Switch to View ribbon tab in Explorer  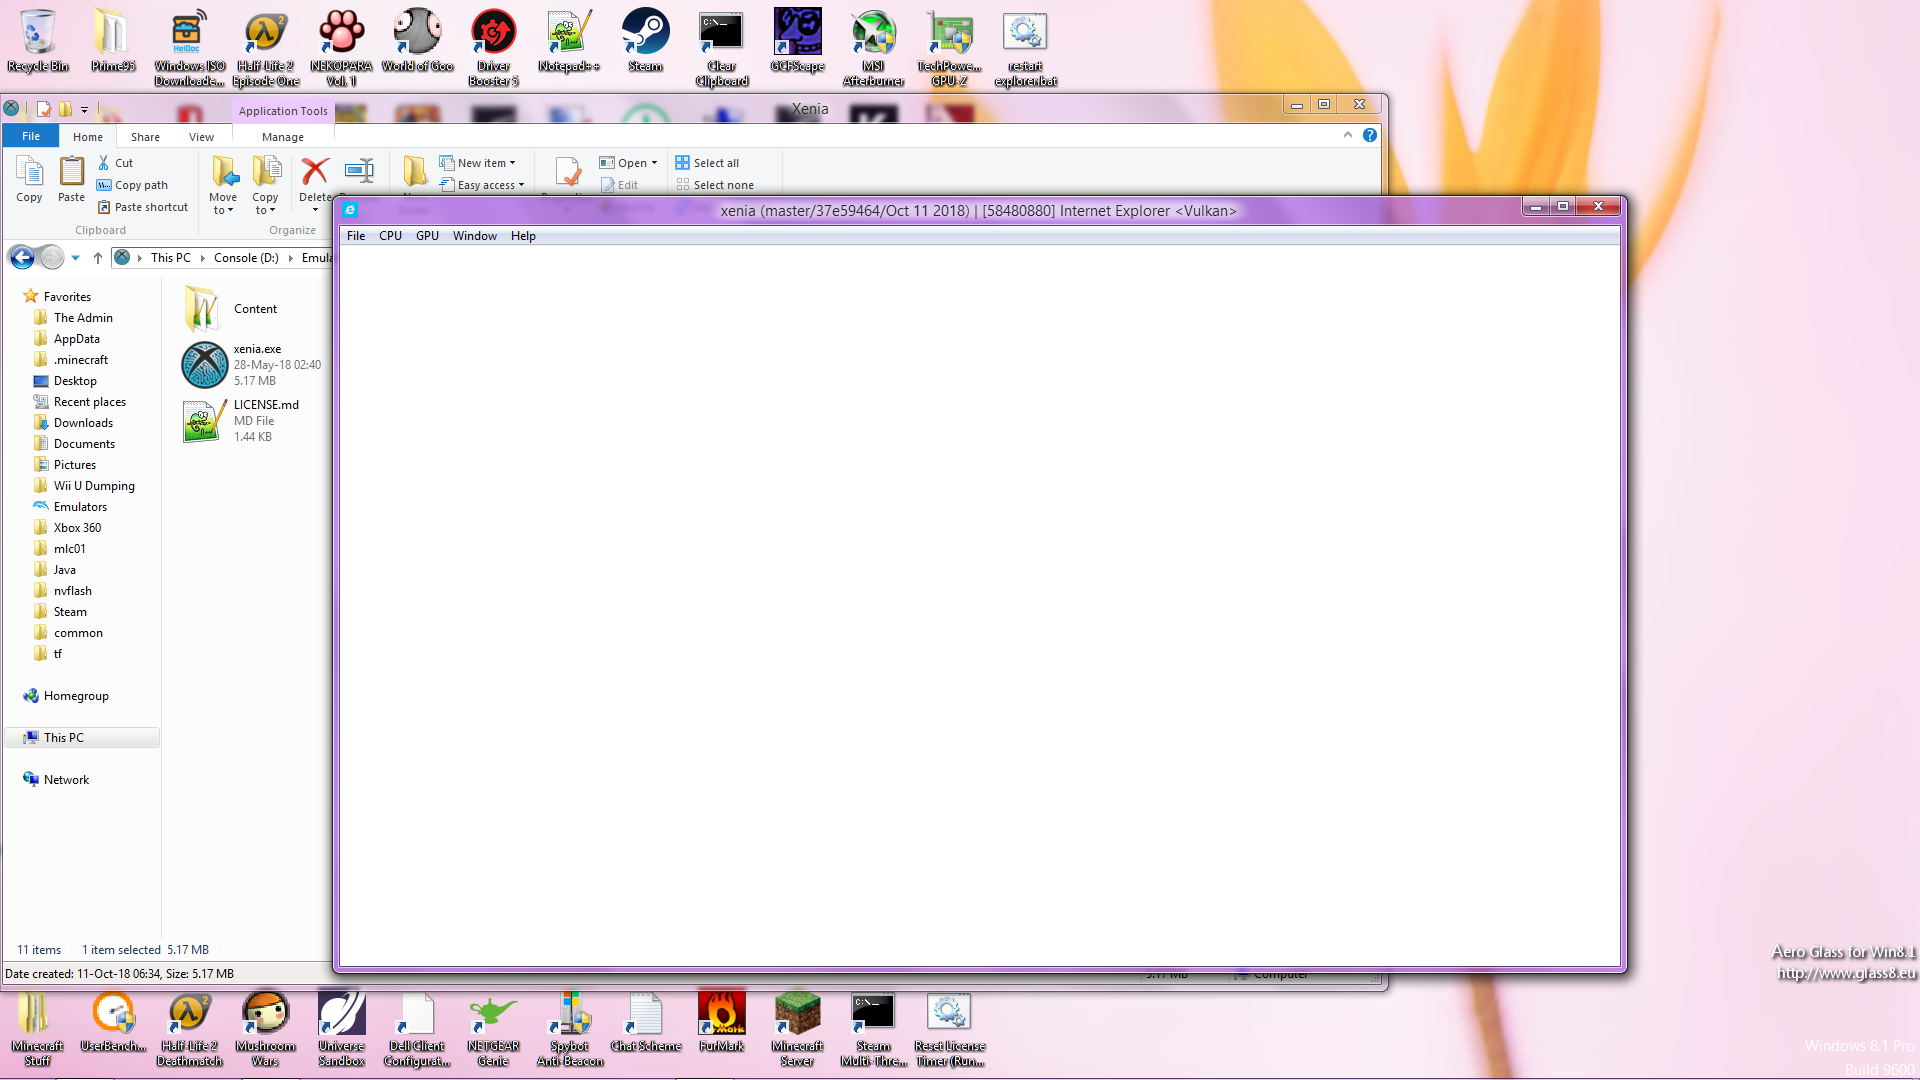coord(201,137)
